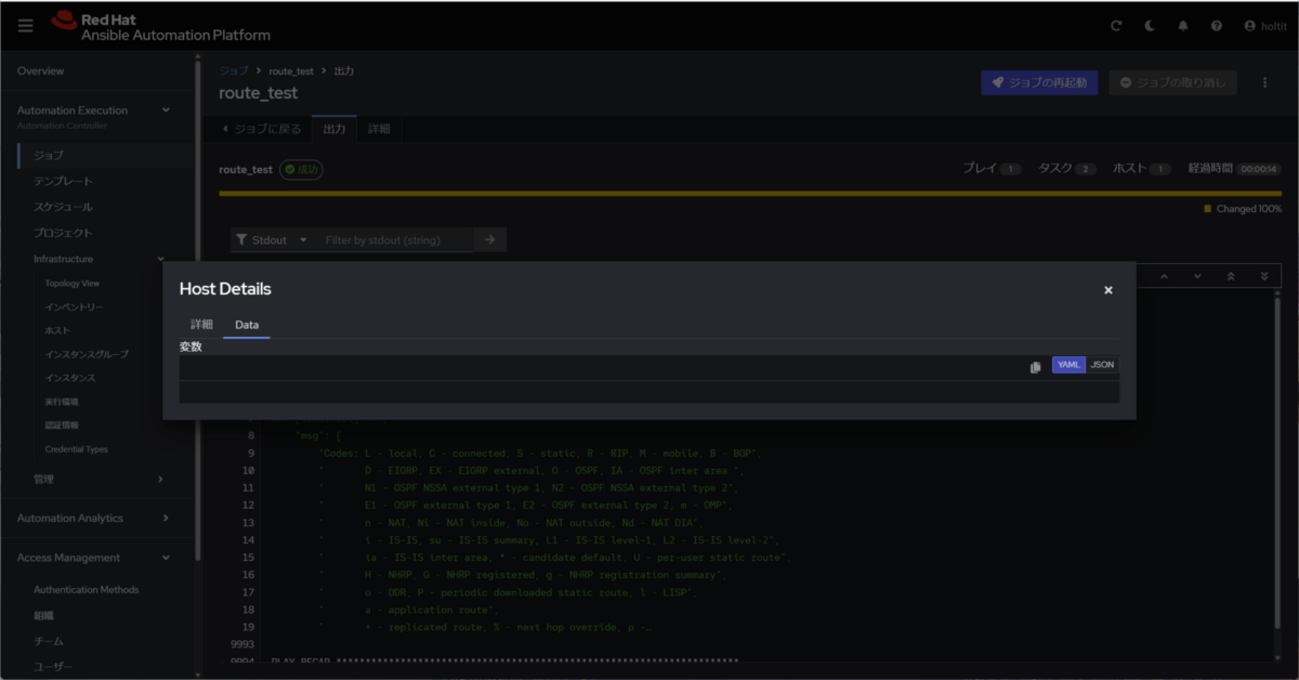Viewport: 1299px width, 680px height.
Task: Click the refresh icon in header
Action: [x=1116, y=26]
